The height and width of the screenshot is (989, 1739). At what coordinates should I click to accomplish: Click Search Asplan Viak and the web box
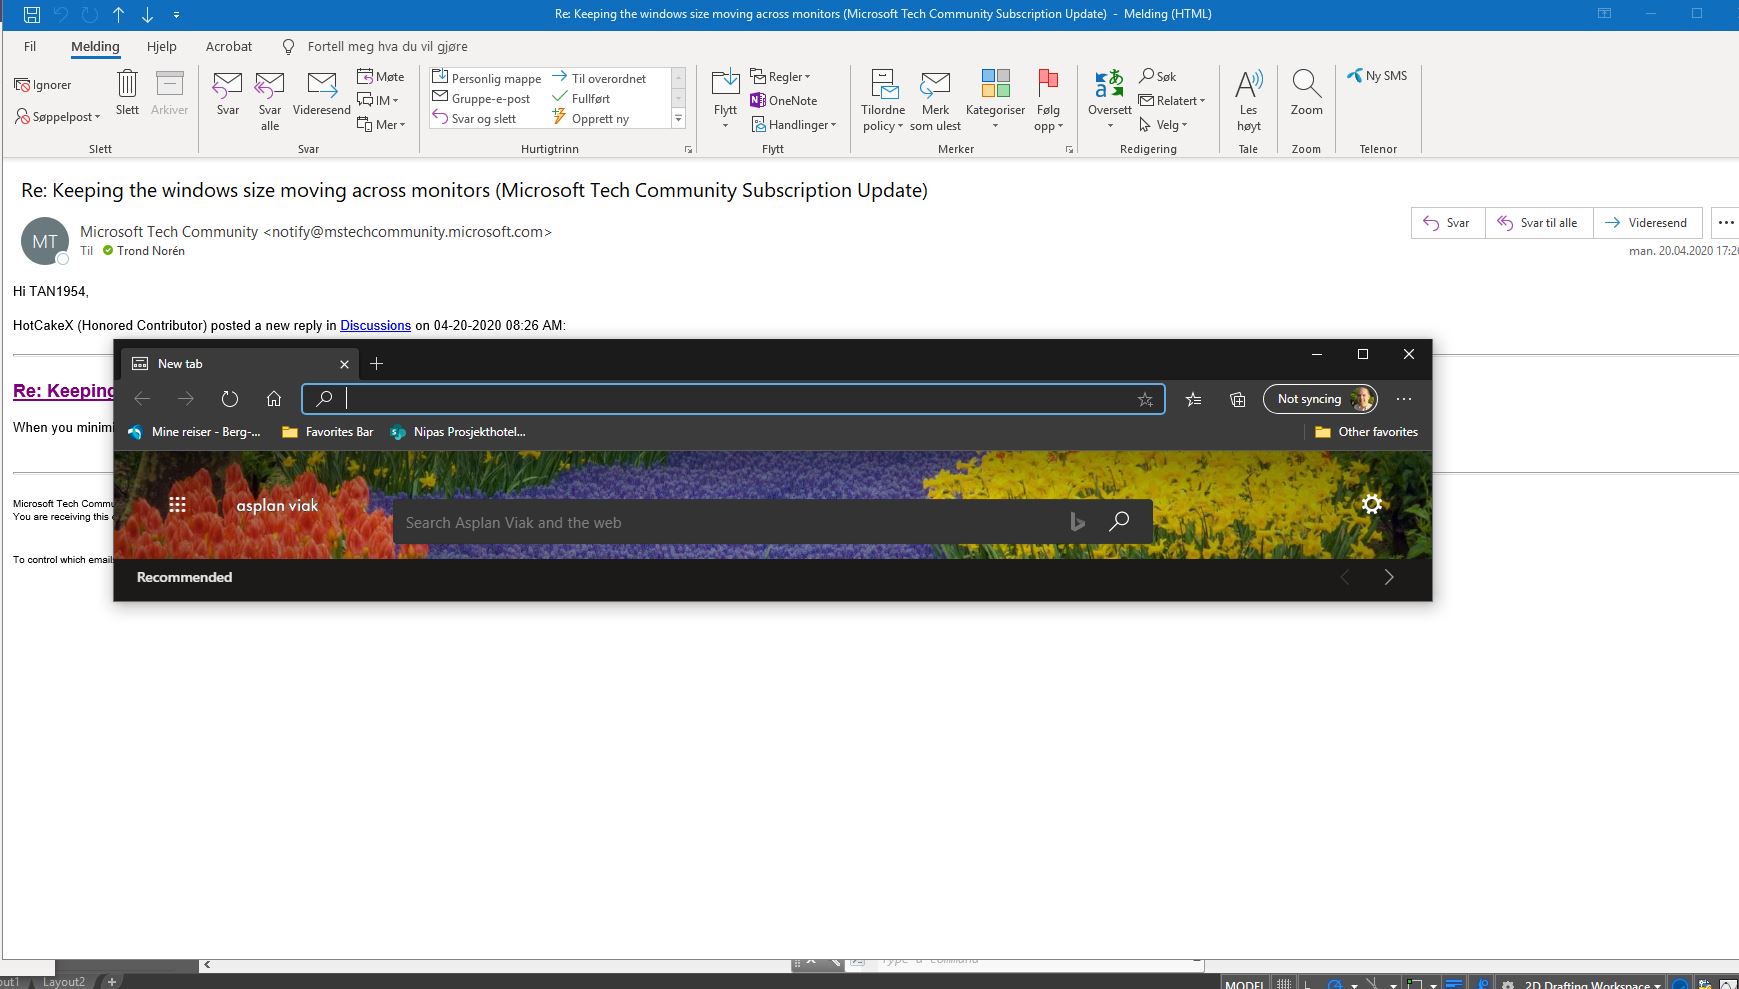773,522
